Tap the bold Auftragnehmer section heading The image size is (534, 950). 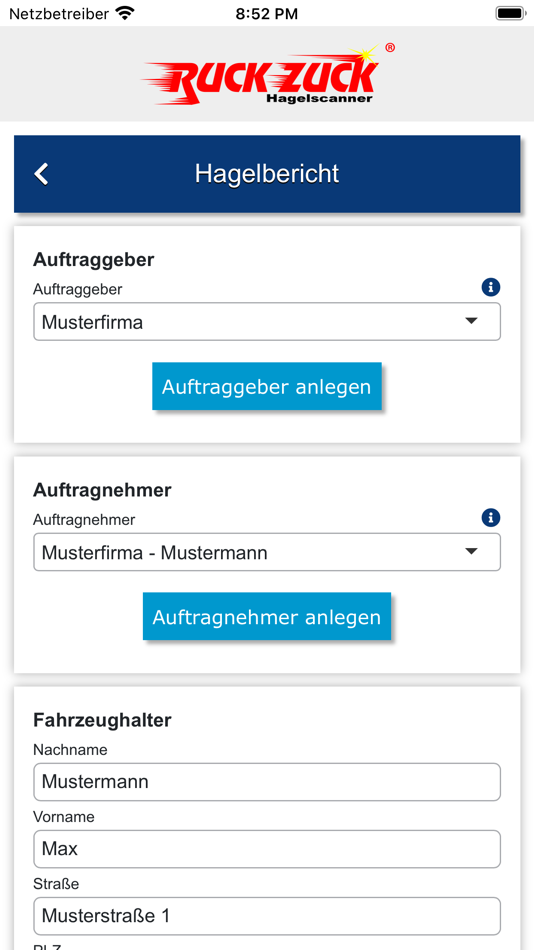(x=102, y=490)
